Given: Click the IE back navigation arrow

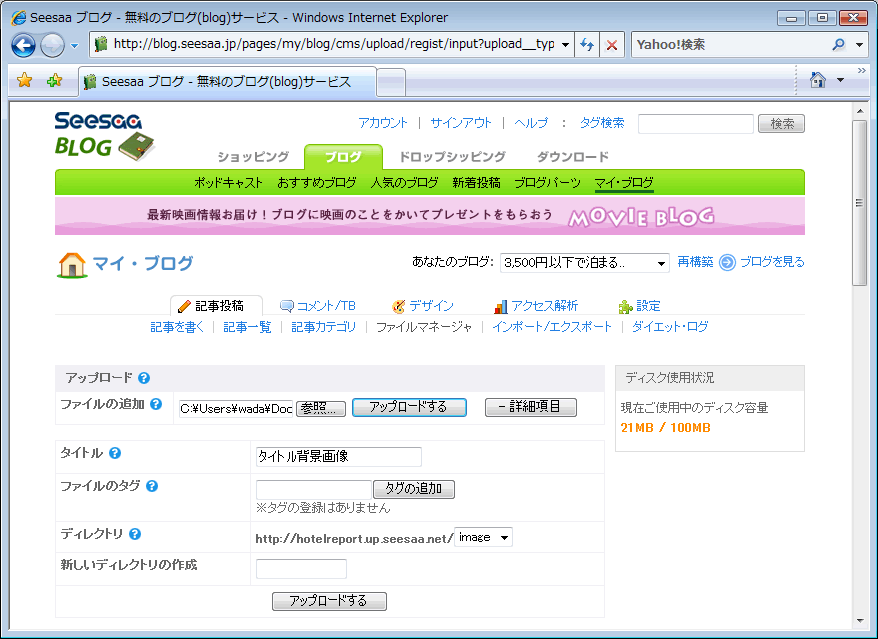Looking at the screenshot, I should [x=24, y=45].
